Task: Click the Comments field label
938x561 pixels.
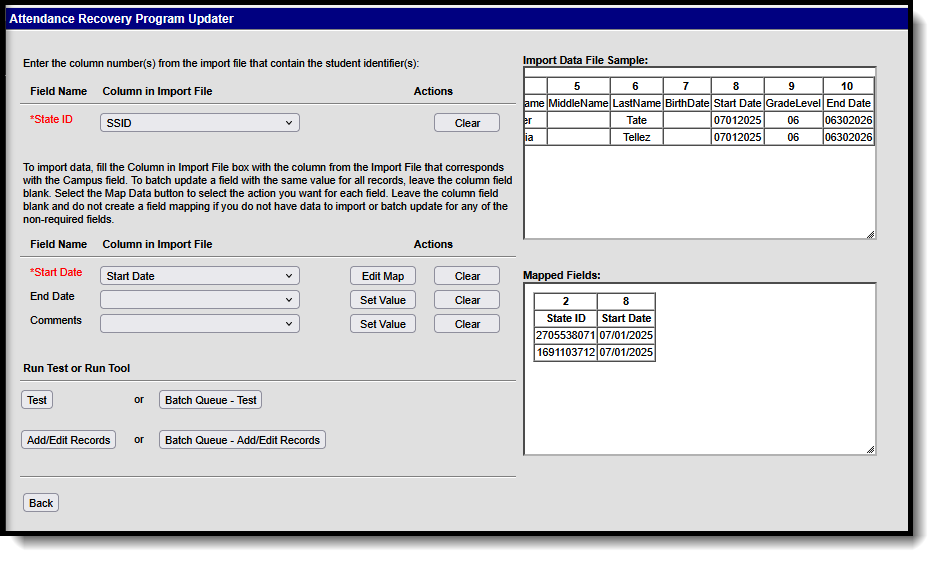Action: (56, 320)
